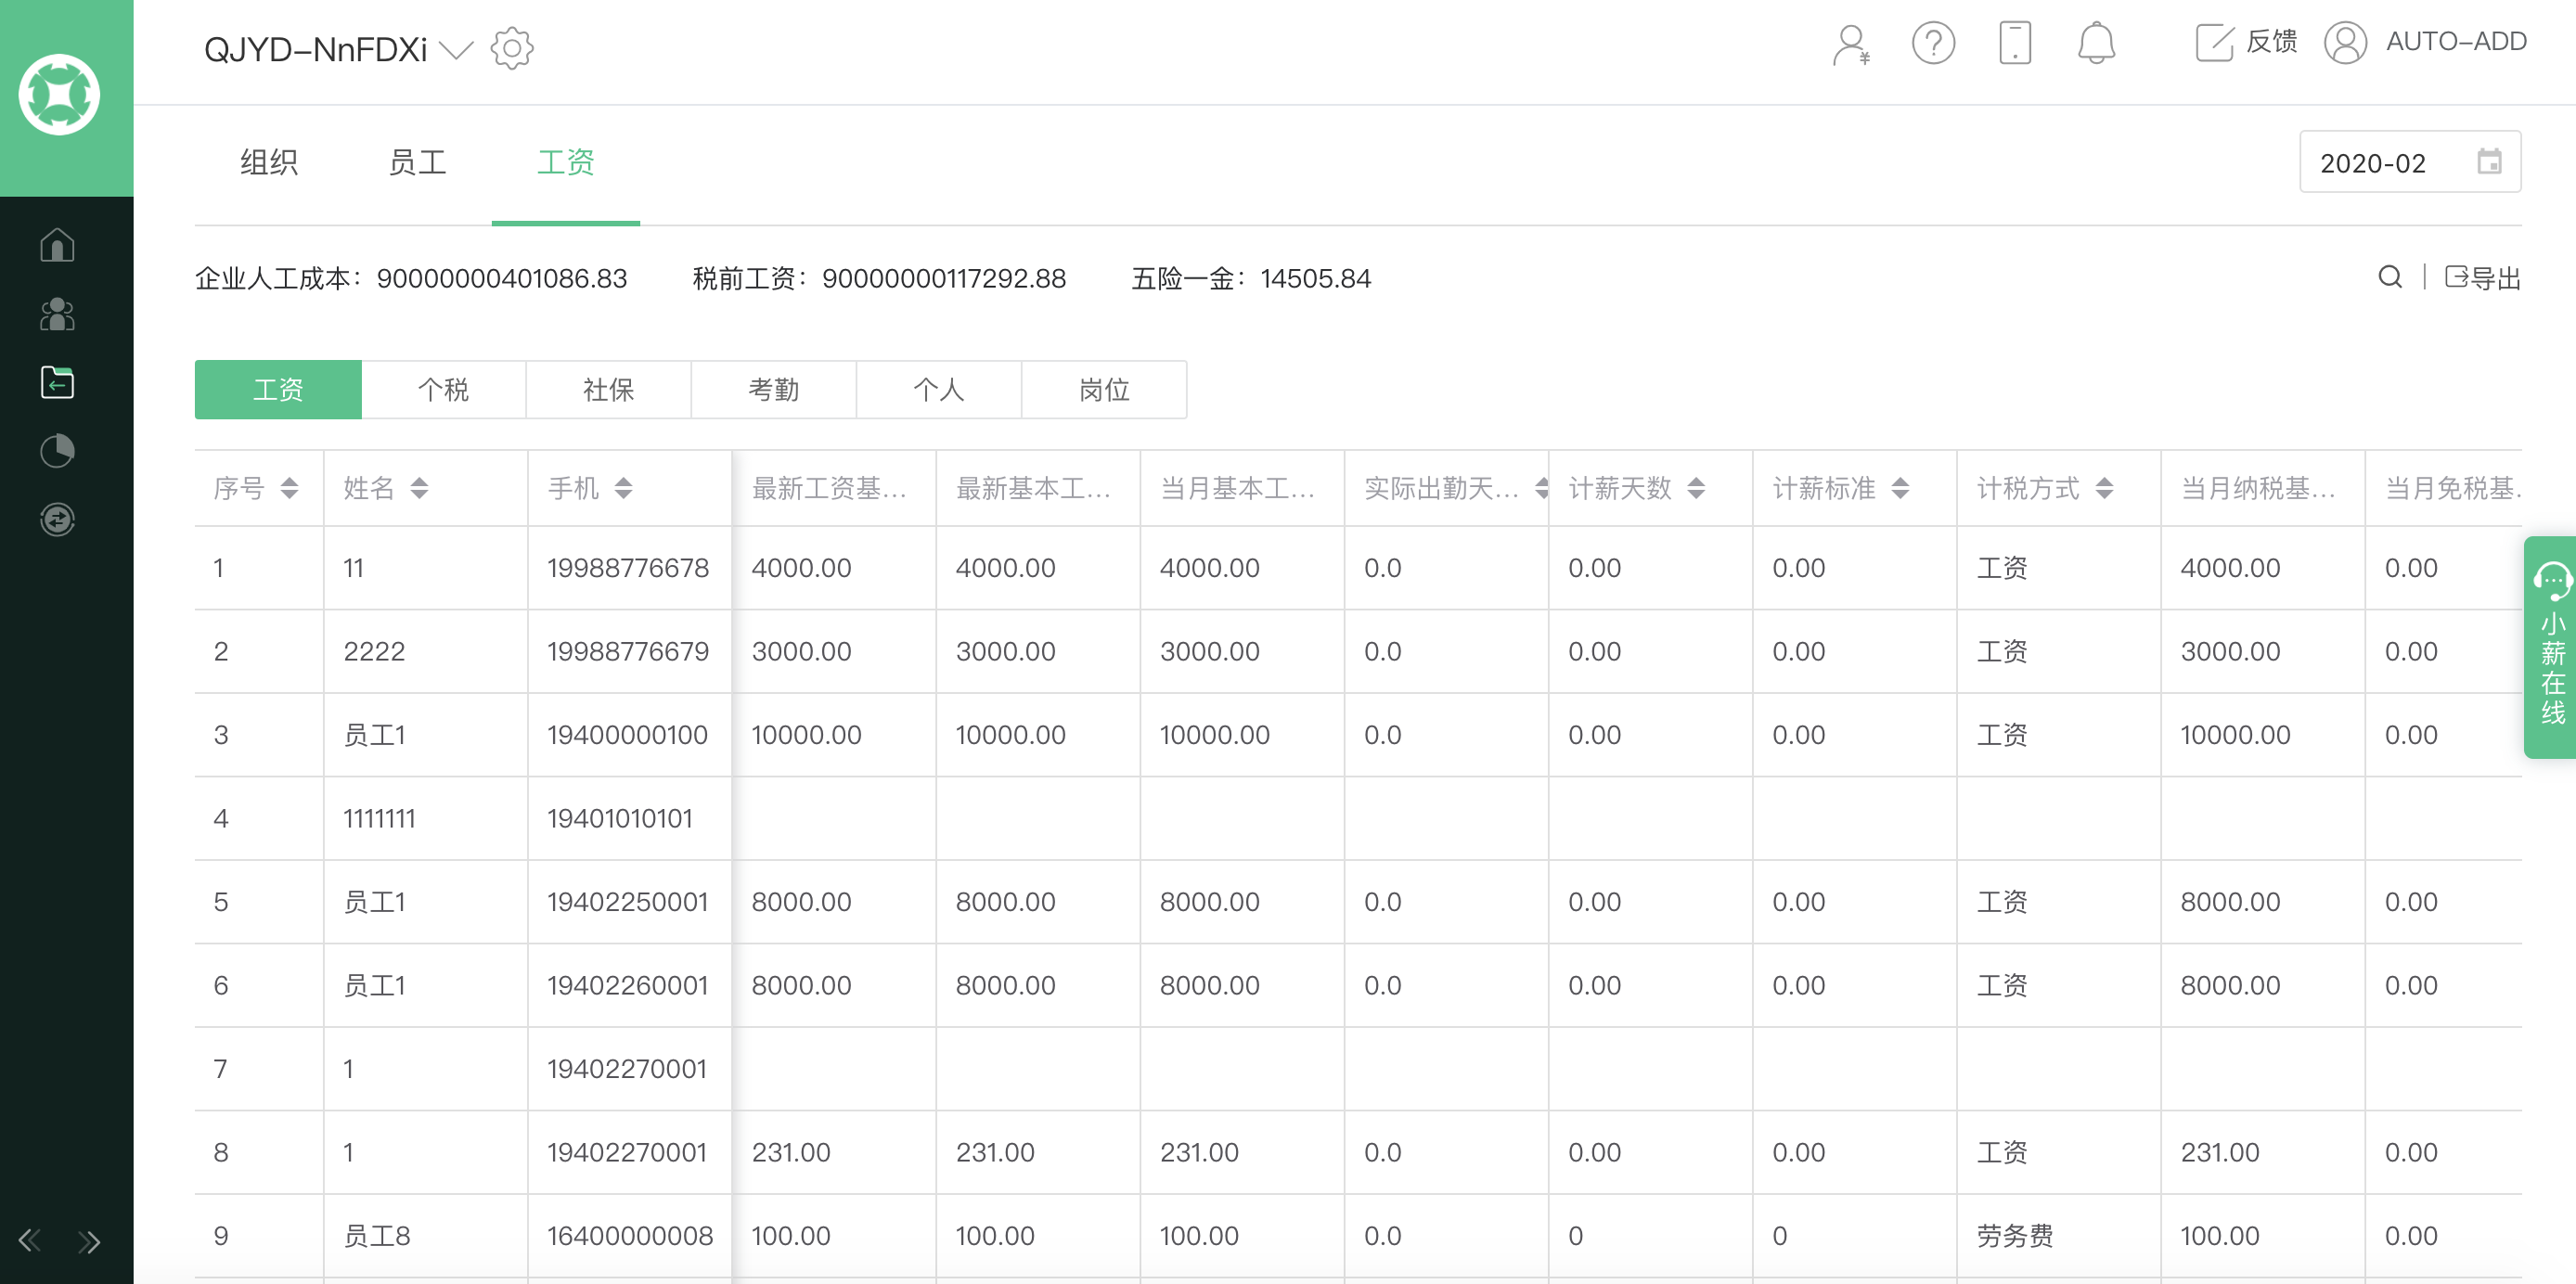The width and height of the screenshot is (2576, 1284).
Task: Open settings gear next to QJYD-NnFDXi
Action: coord(512,48)
